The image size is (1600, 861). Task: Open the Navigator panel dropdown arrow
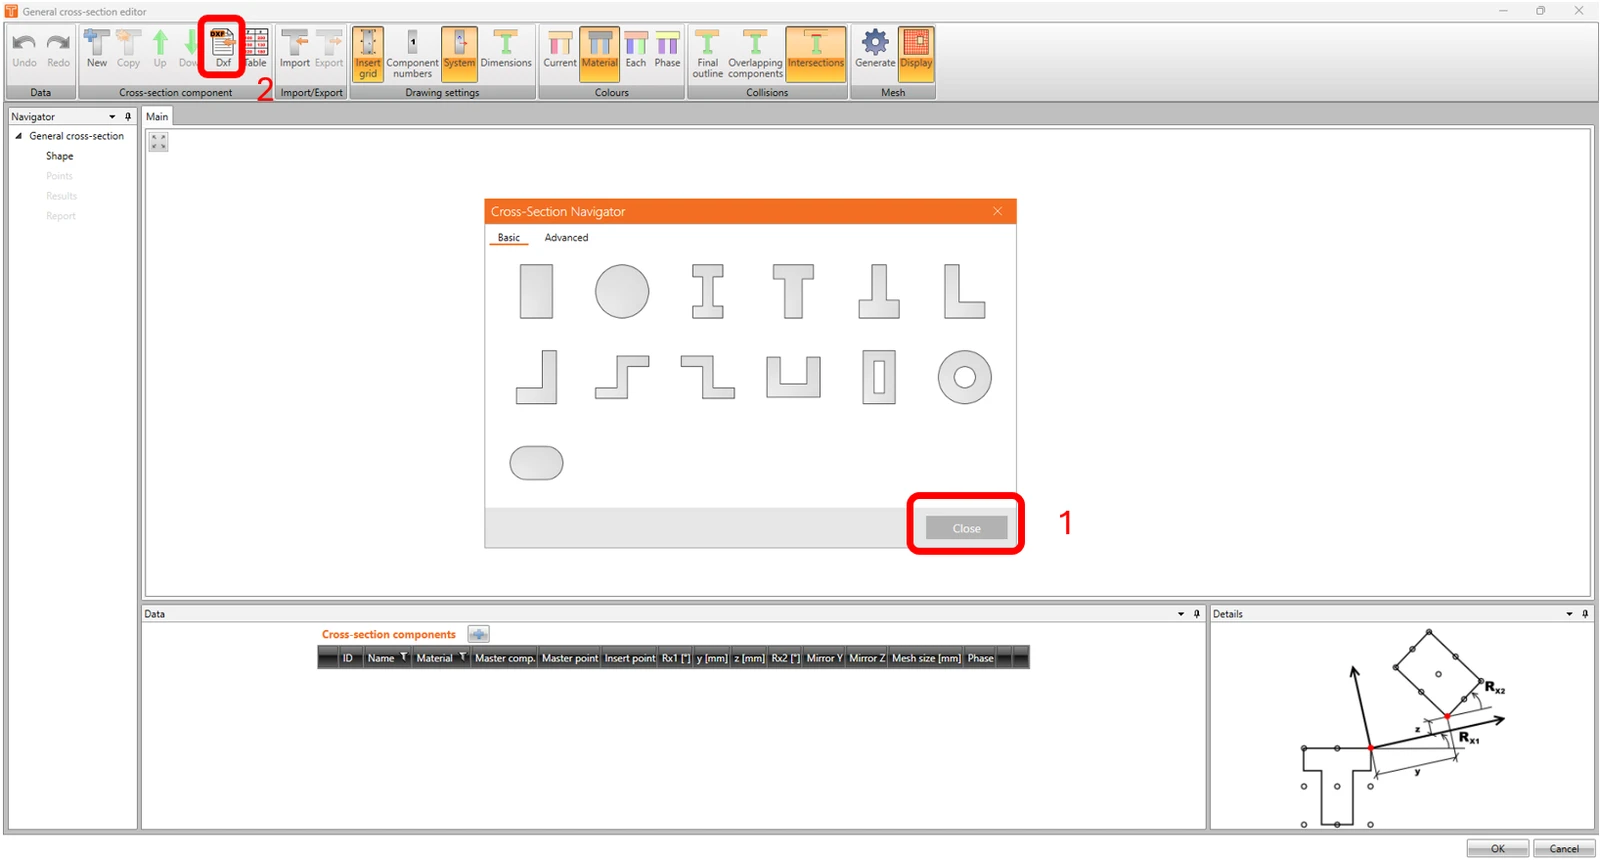pyautogui.click(x=112, y=117)
